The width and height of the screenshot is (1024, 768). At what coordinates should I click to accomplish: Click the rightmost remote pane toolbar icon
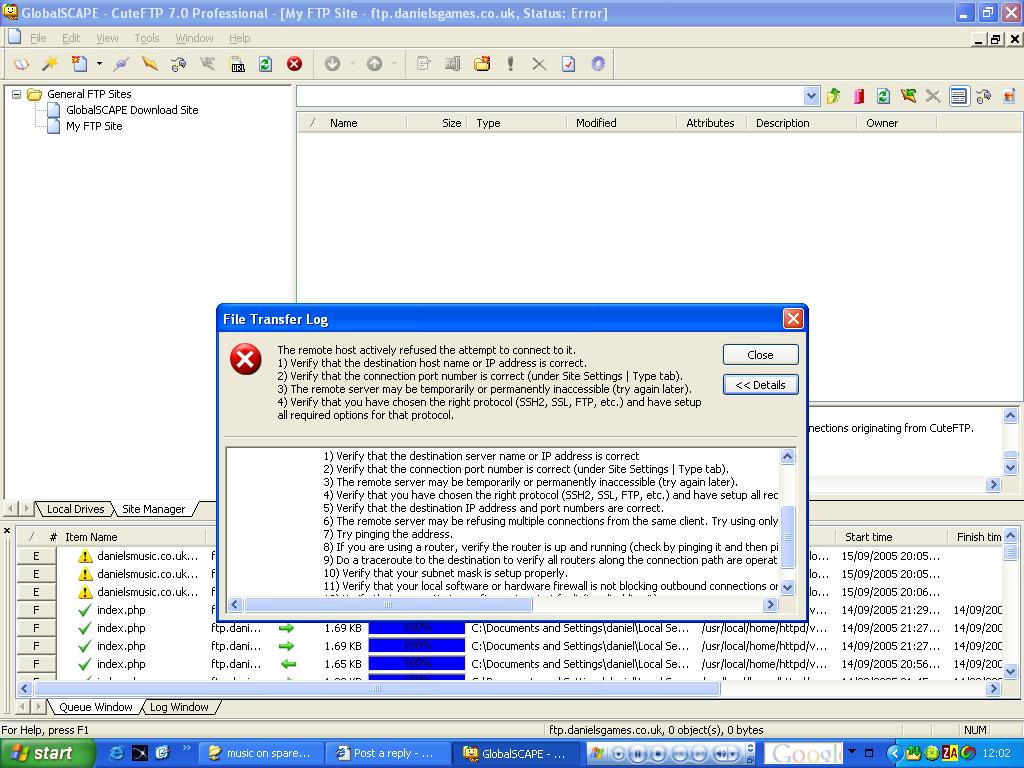pos(1009,97)
